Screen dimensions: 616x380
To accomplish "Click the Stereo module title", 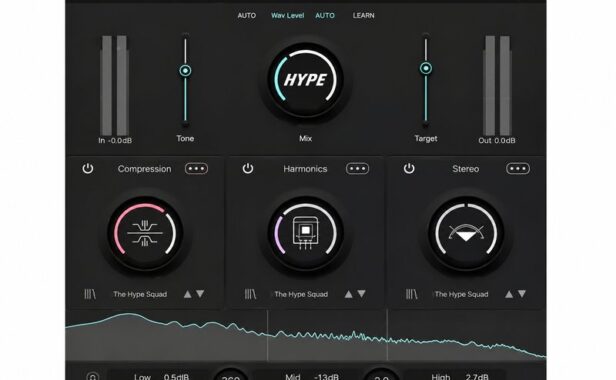I will [x=466, y=169].
